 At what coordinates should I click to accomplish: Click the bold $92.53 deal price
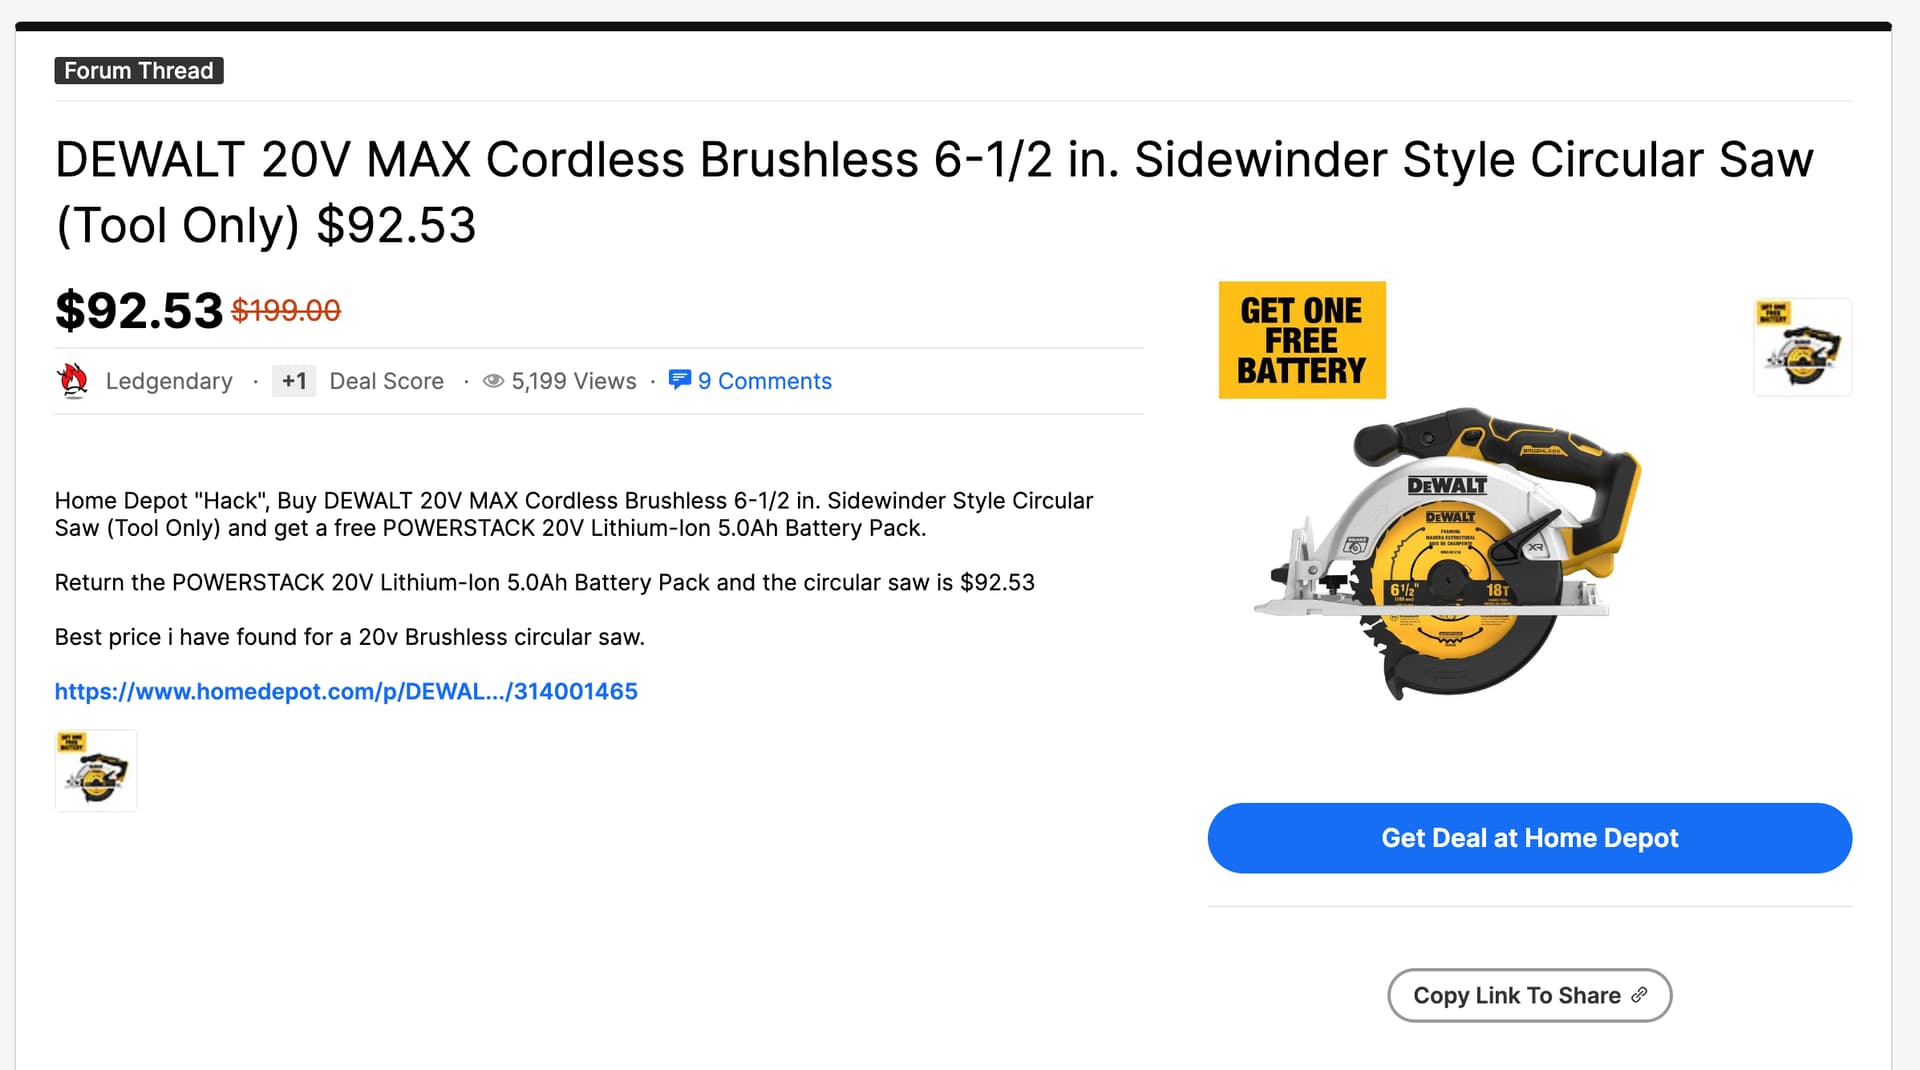(139, 310)
